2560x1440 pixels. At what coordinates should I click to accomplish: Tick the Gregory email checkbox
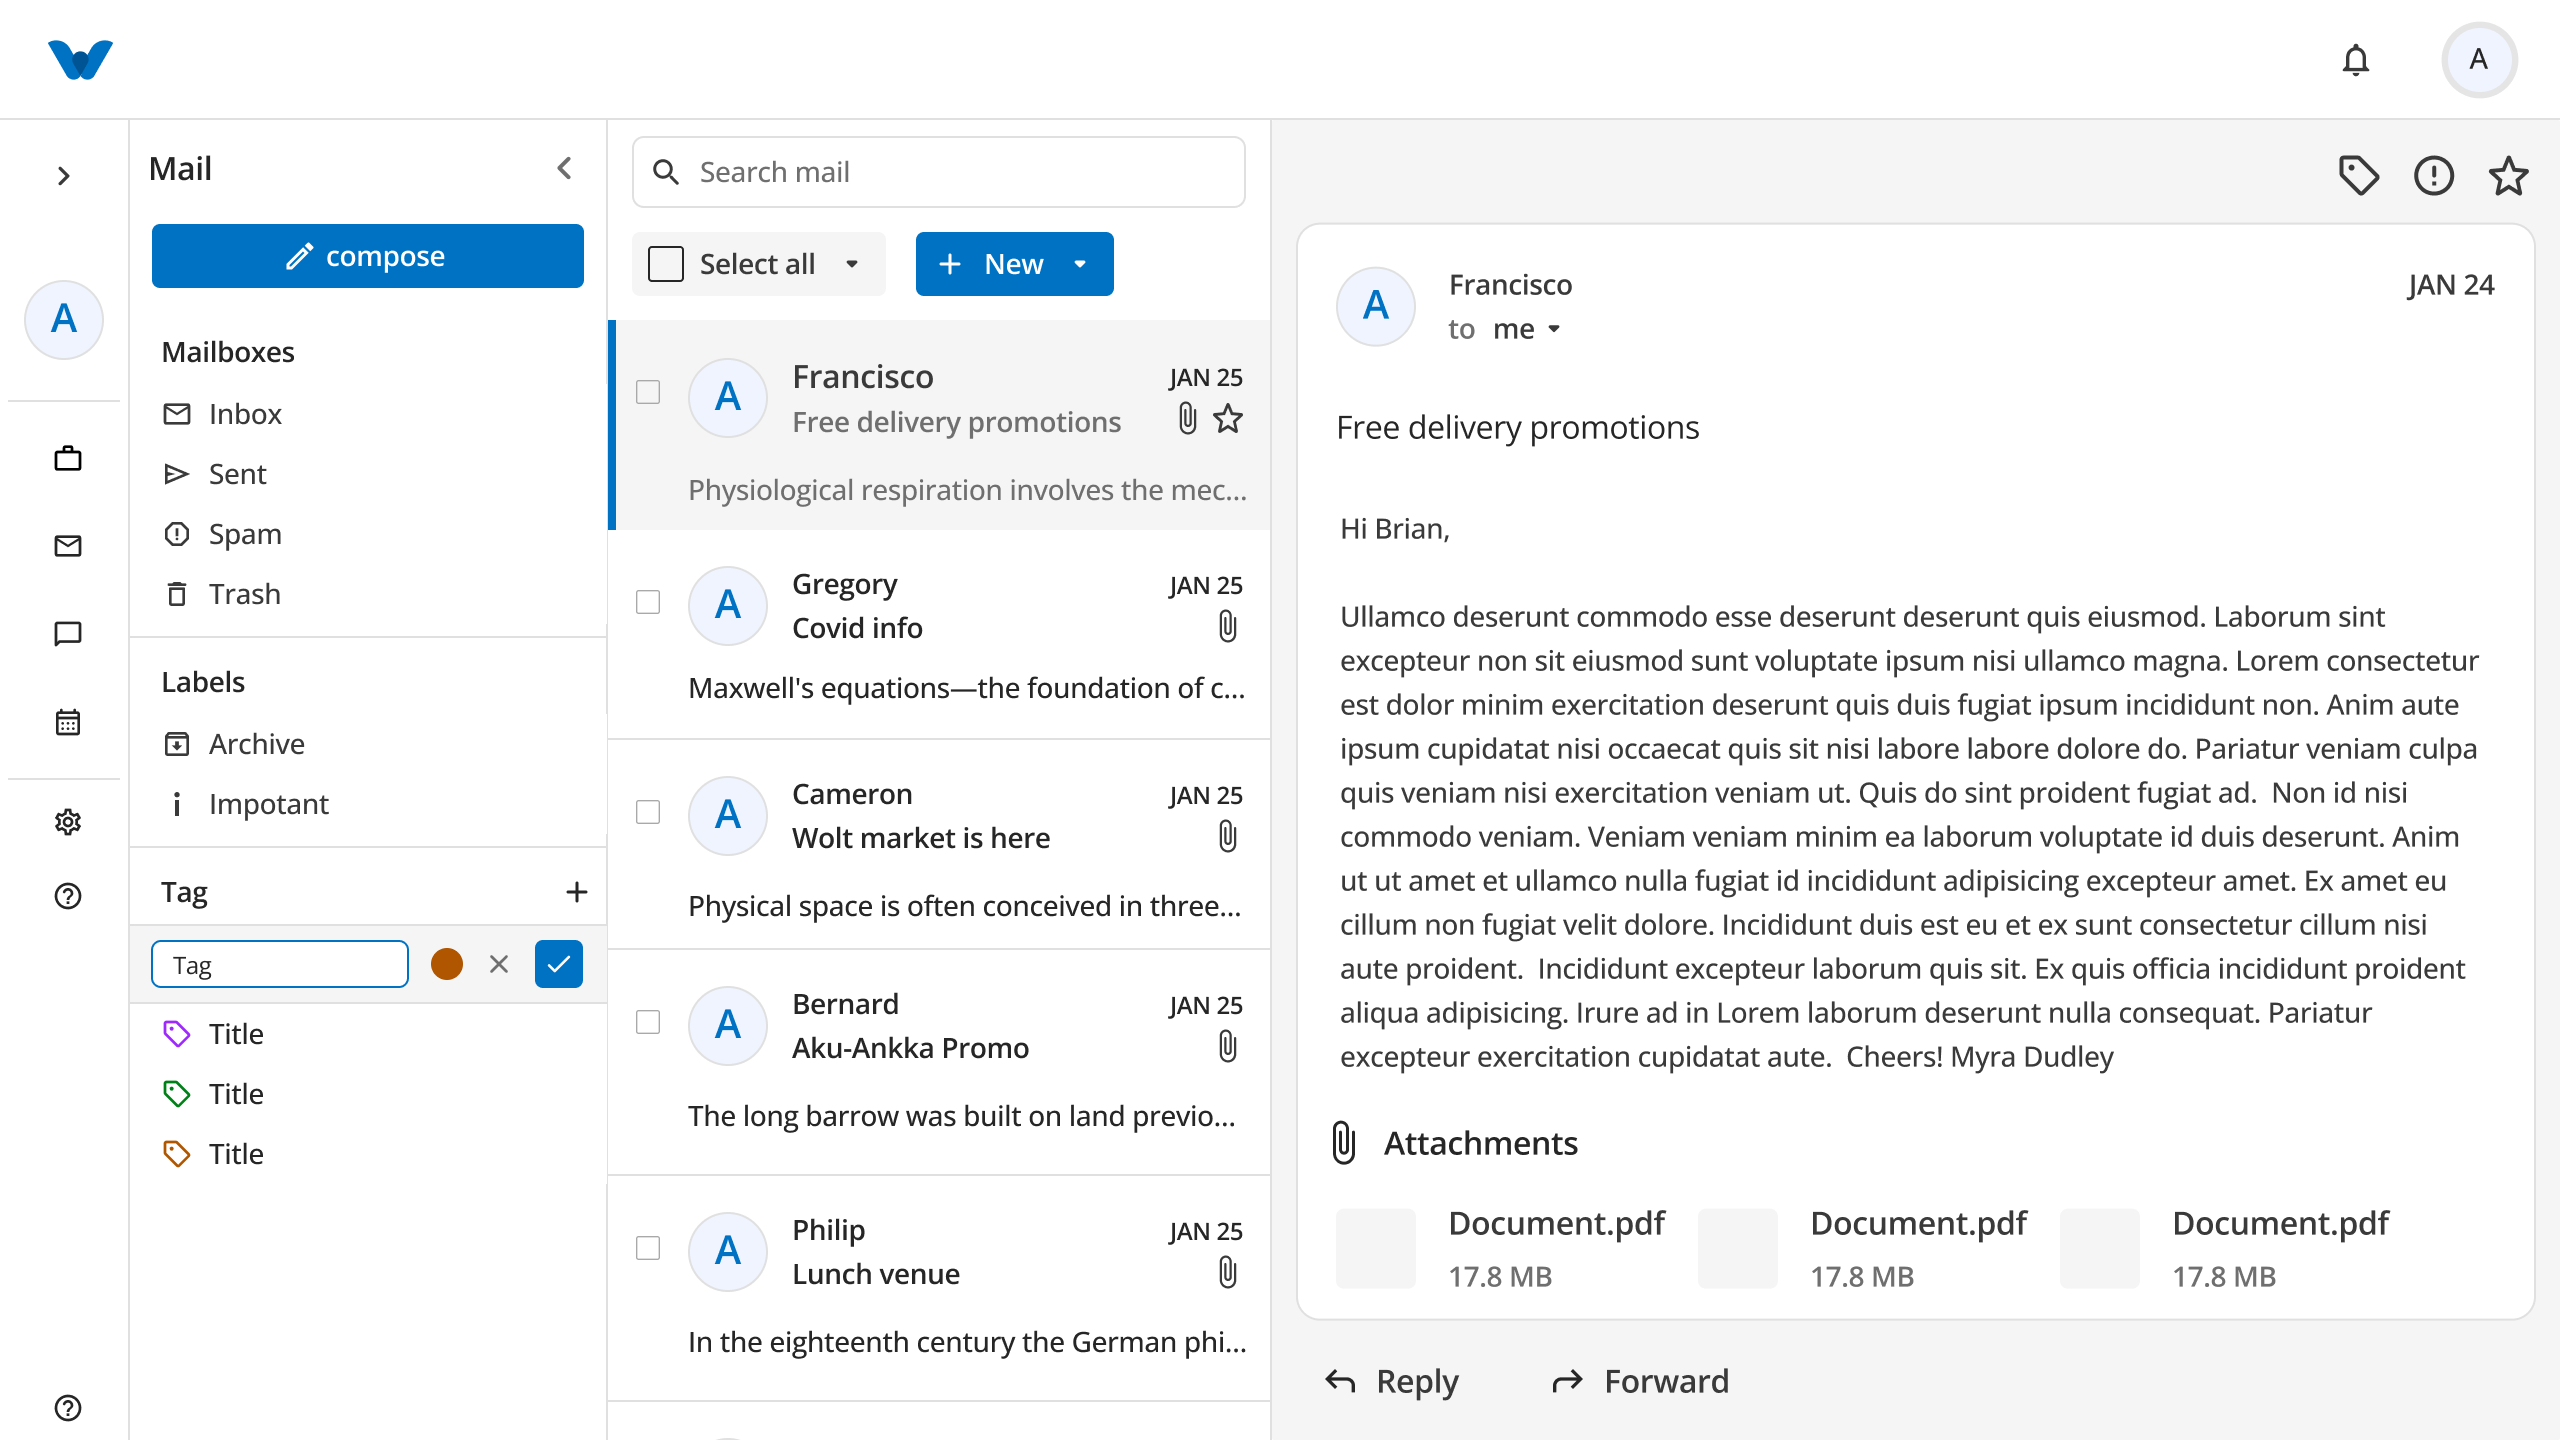tap(648, 602)
